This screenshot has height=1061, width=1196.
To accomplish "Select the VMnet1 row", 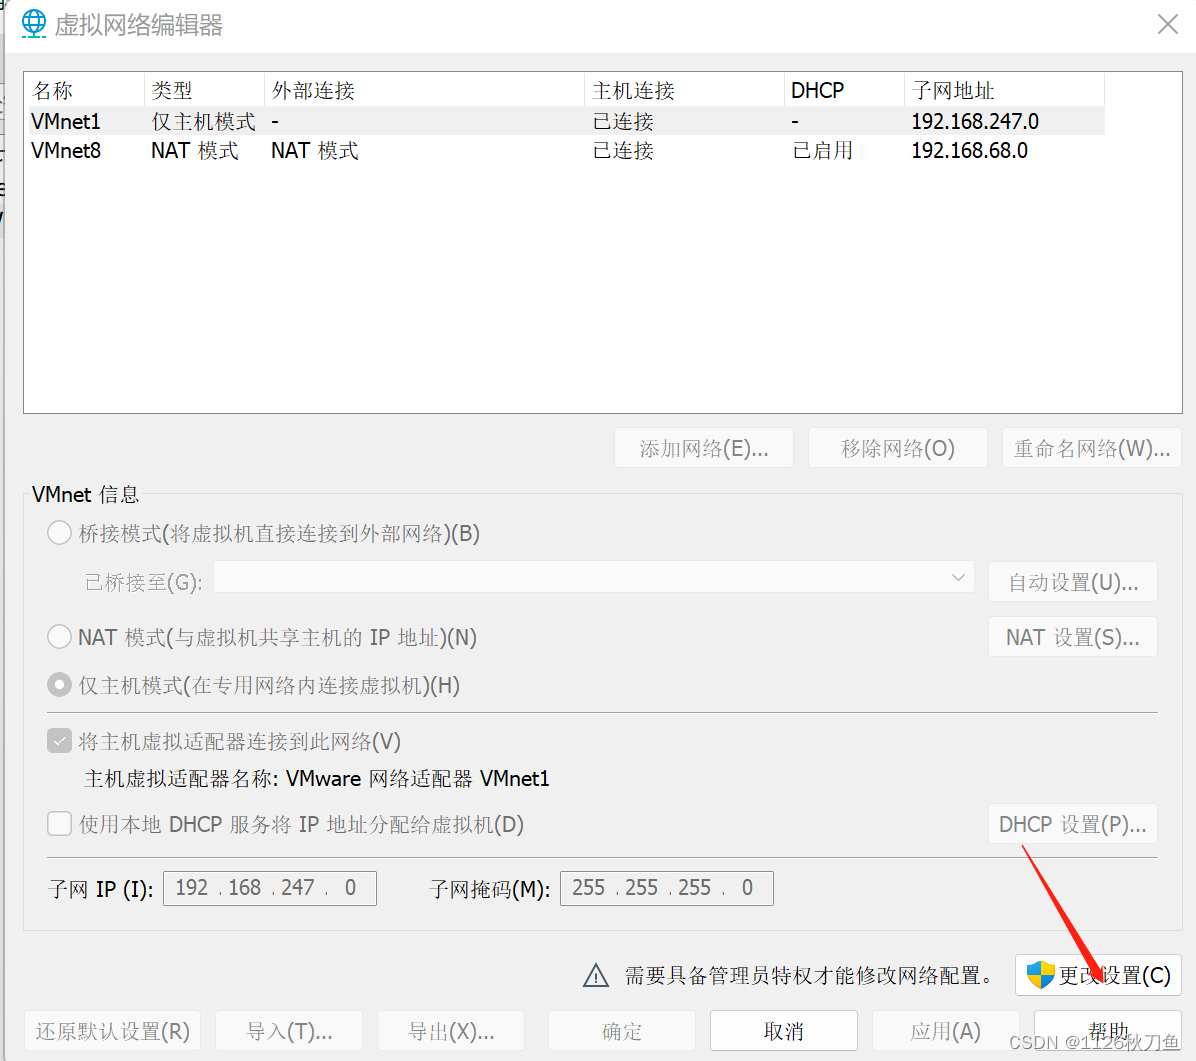I will pyautogui.click(x=566, y=121).
